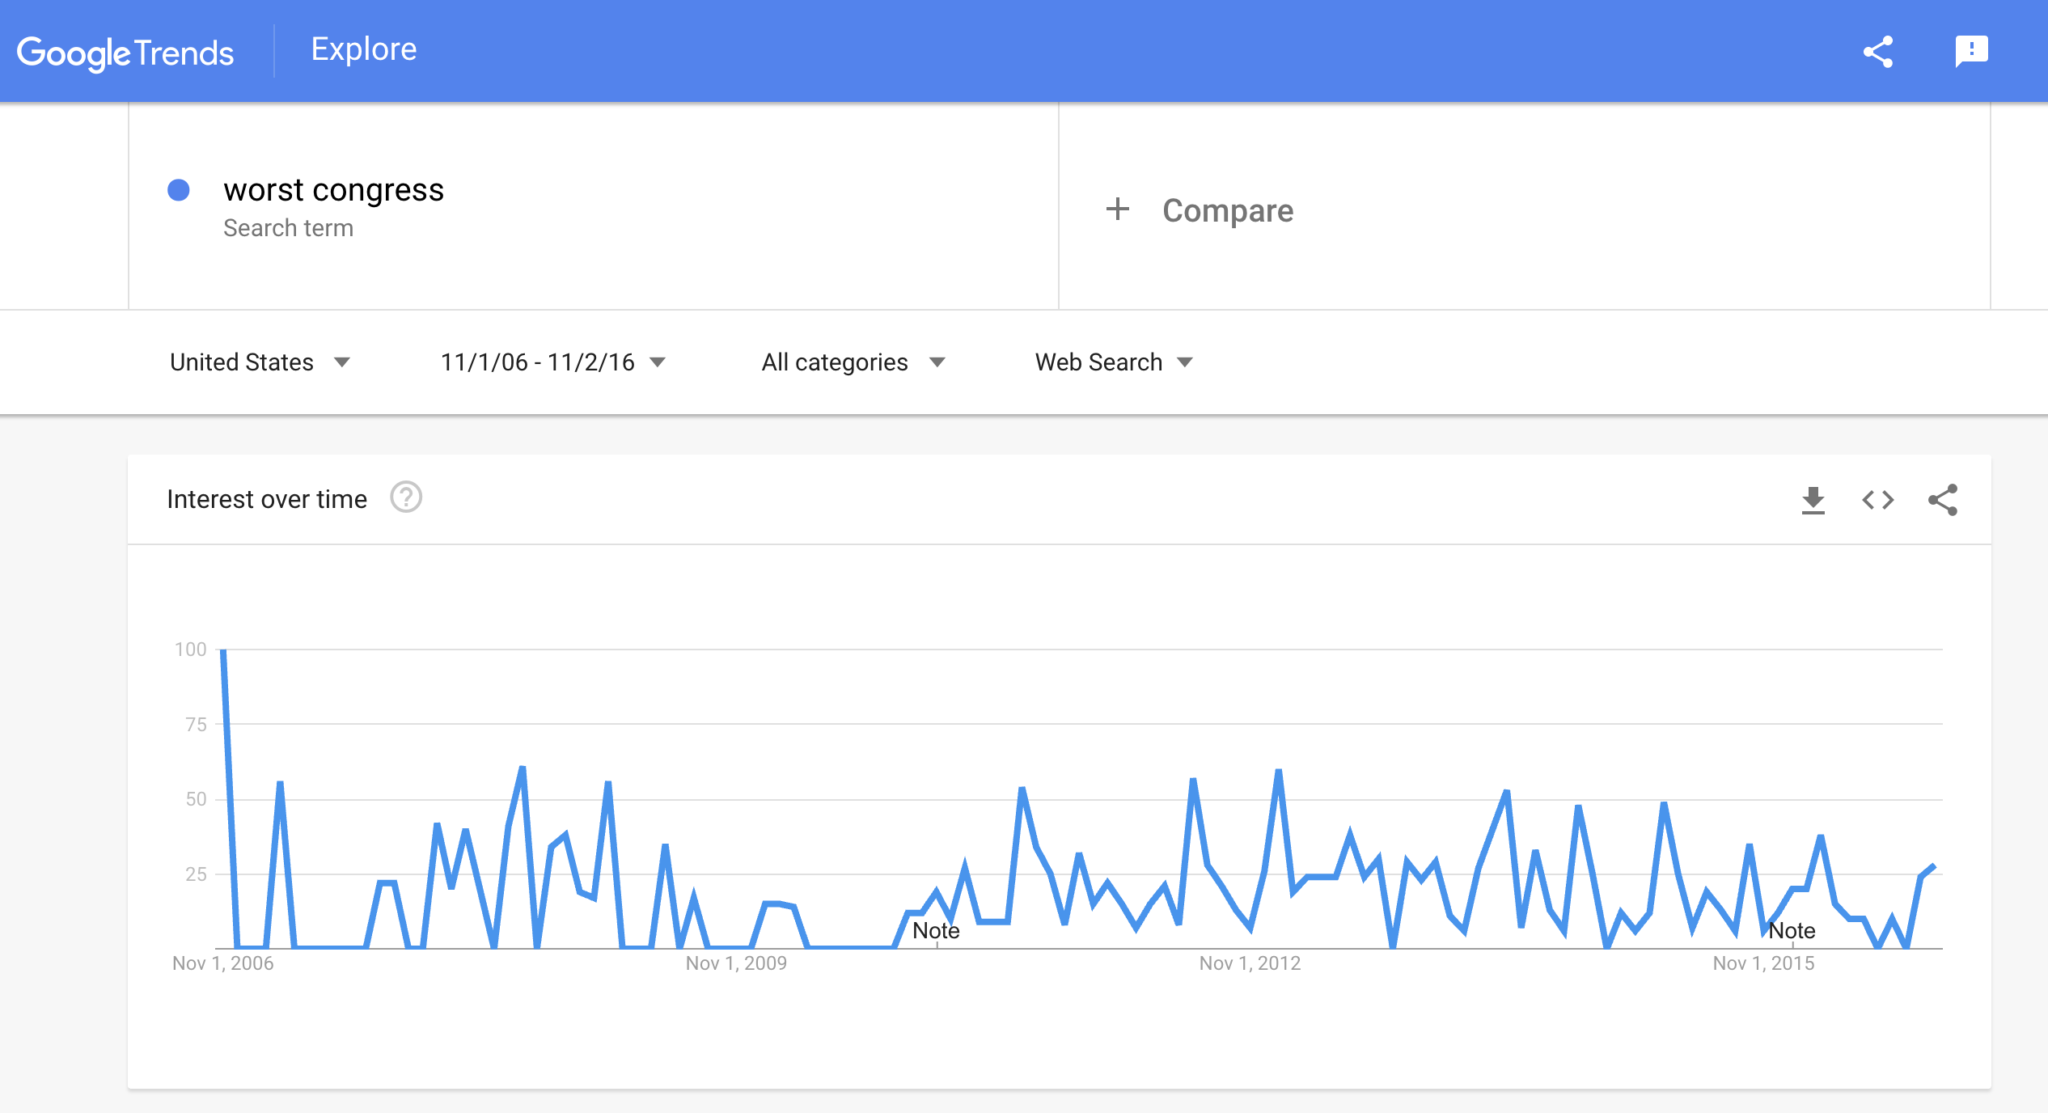Click the plus icon next to Compare

pos(1118,210)
